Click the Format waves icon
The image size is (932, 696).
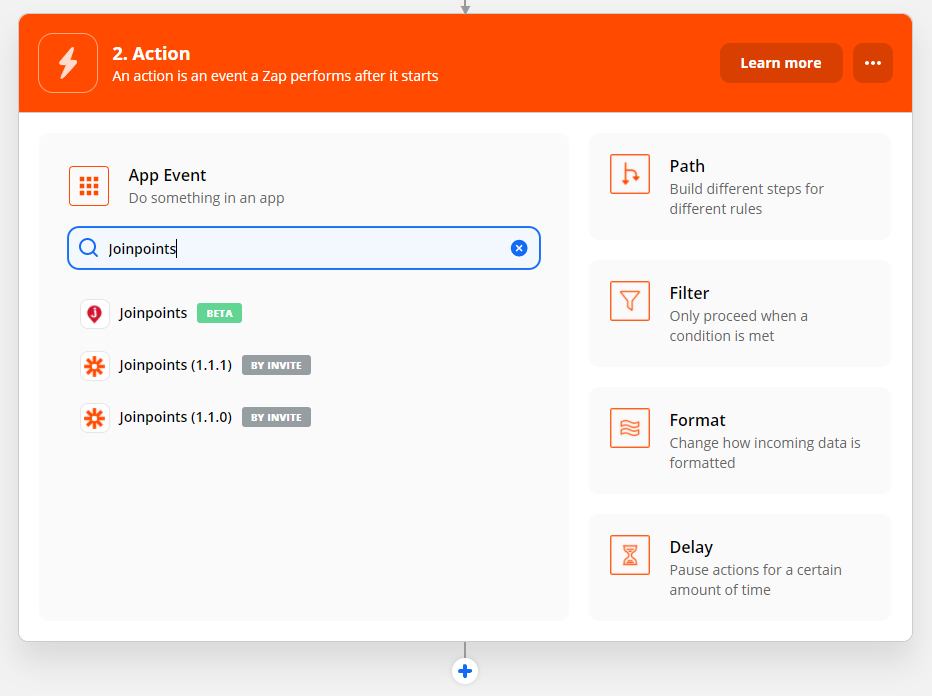tap(629, 428)
